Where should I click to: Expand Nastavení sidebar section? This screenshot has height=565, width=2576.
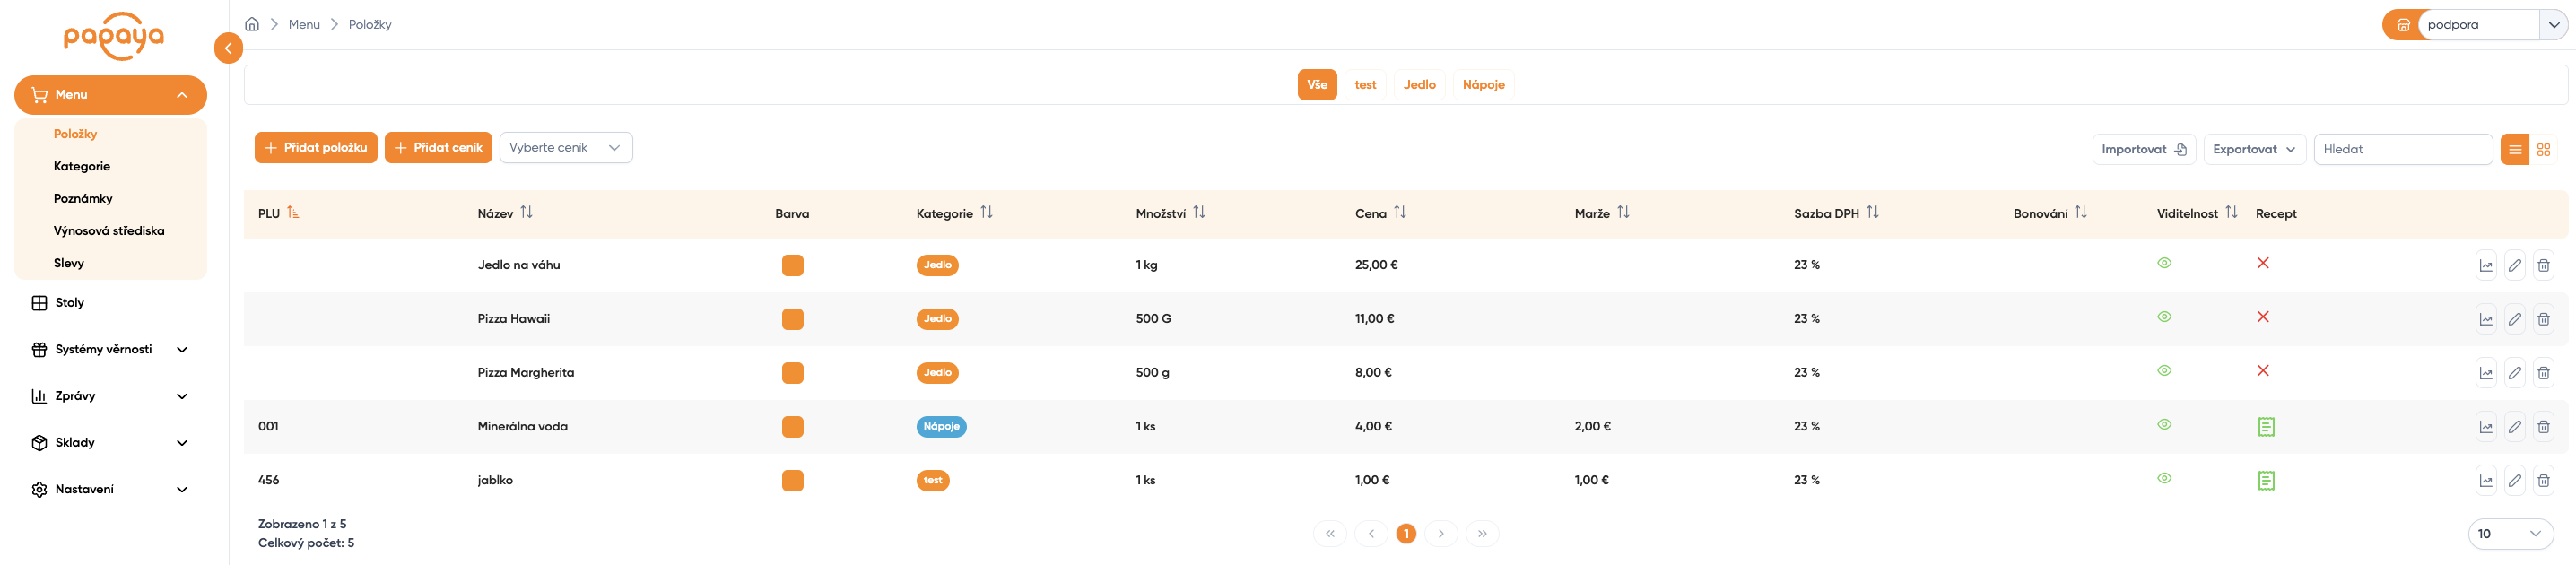[x=110, y=490]
